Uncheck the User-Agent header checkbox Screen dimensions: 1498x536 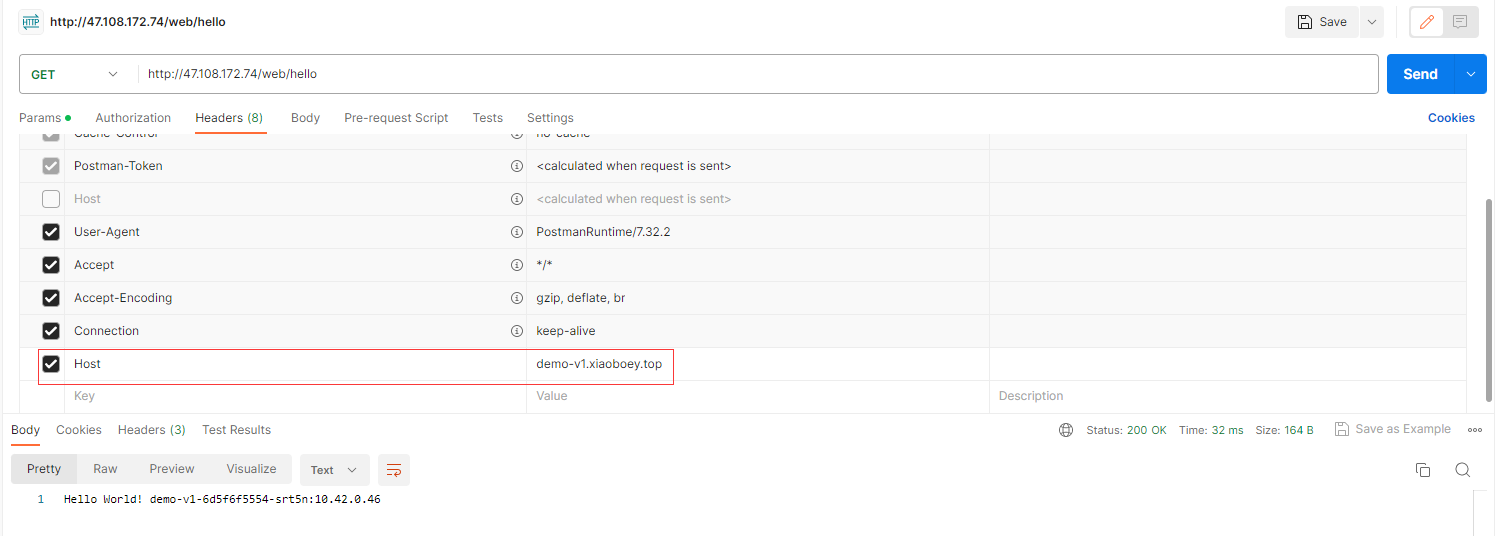coord(51,232)
